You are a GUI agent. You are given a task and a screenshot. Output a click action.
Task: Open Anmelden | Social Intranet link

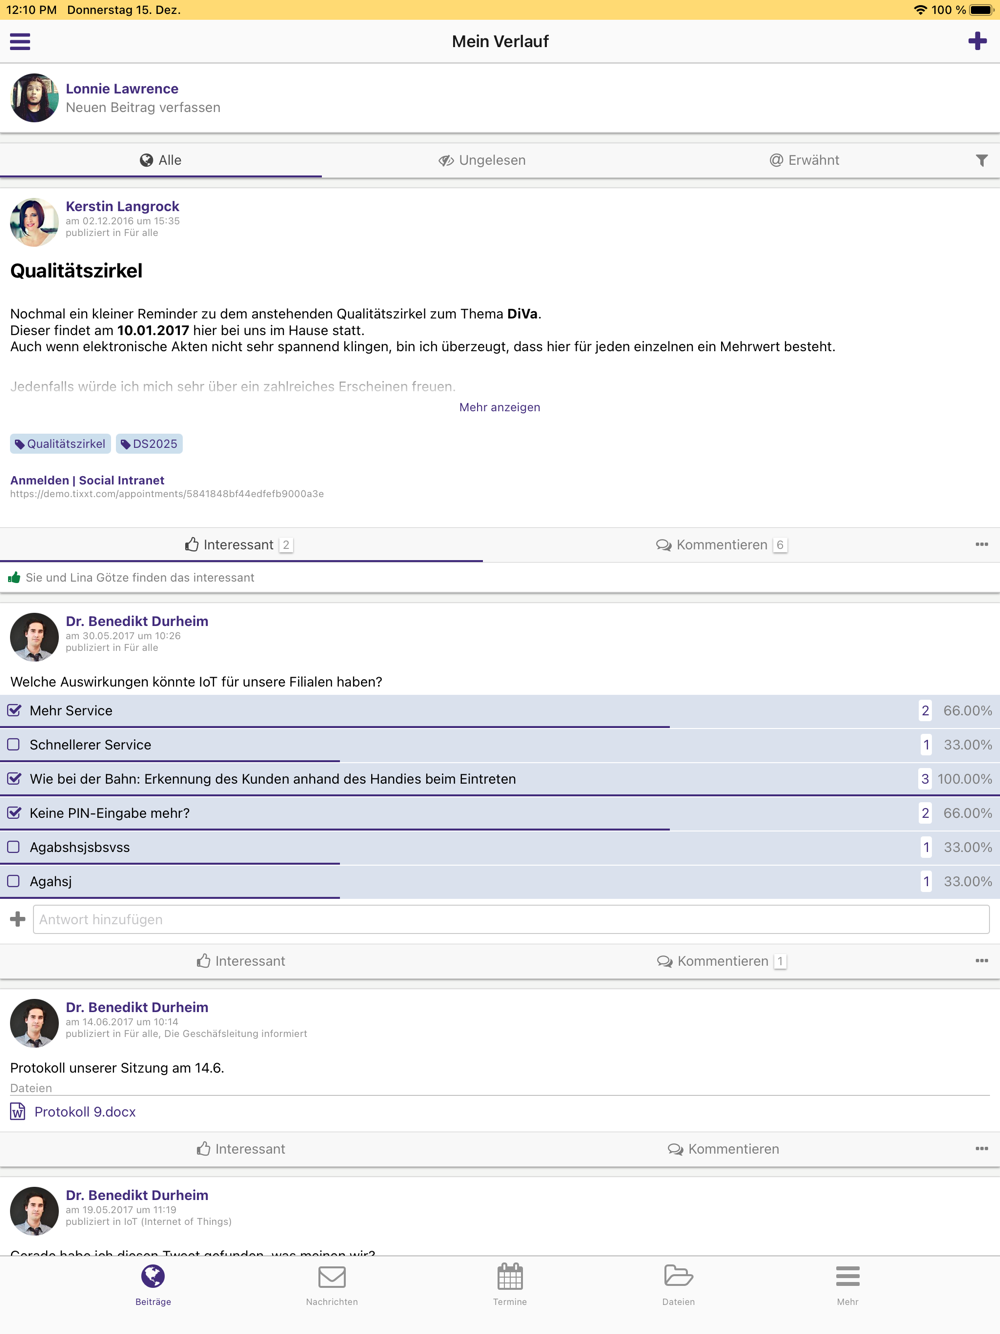(x=87, y=480)
